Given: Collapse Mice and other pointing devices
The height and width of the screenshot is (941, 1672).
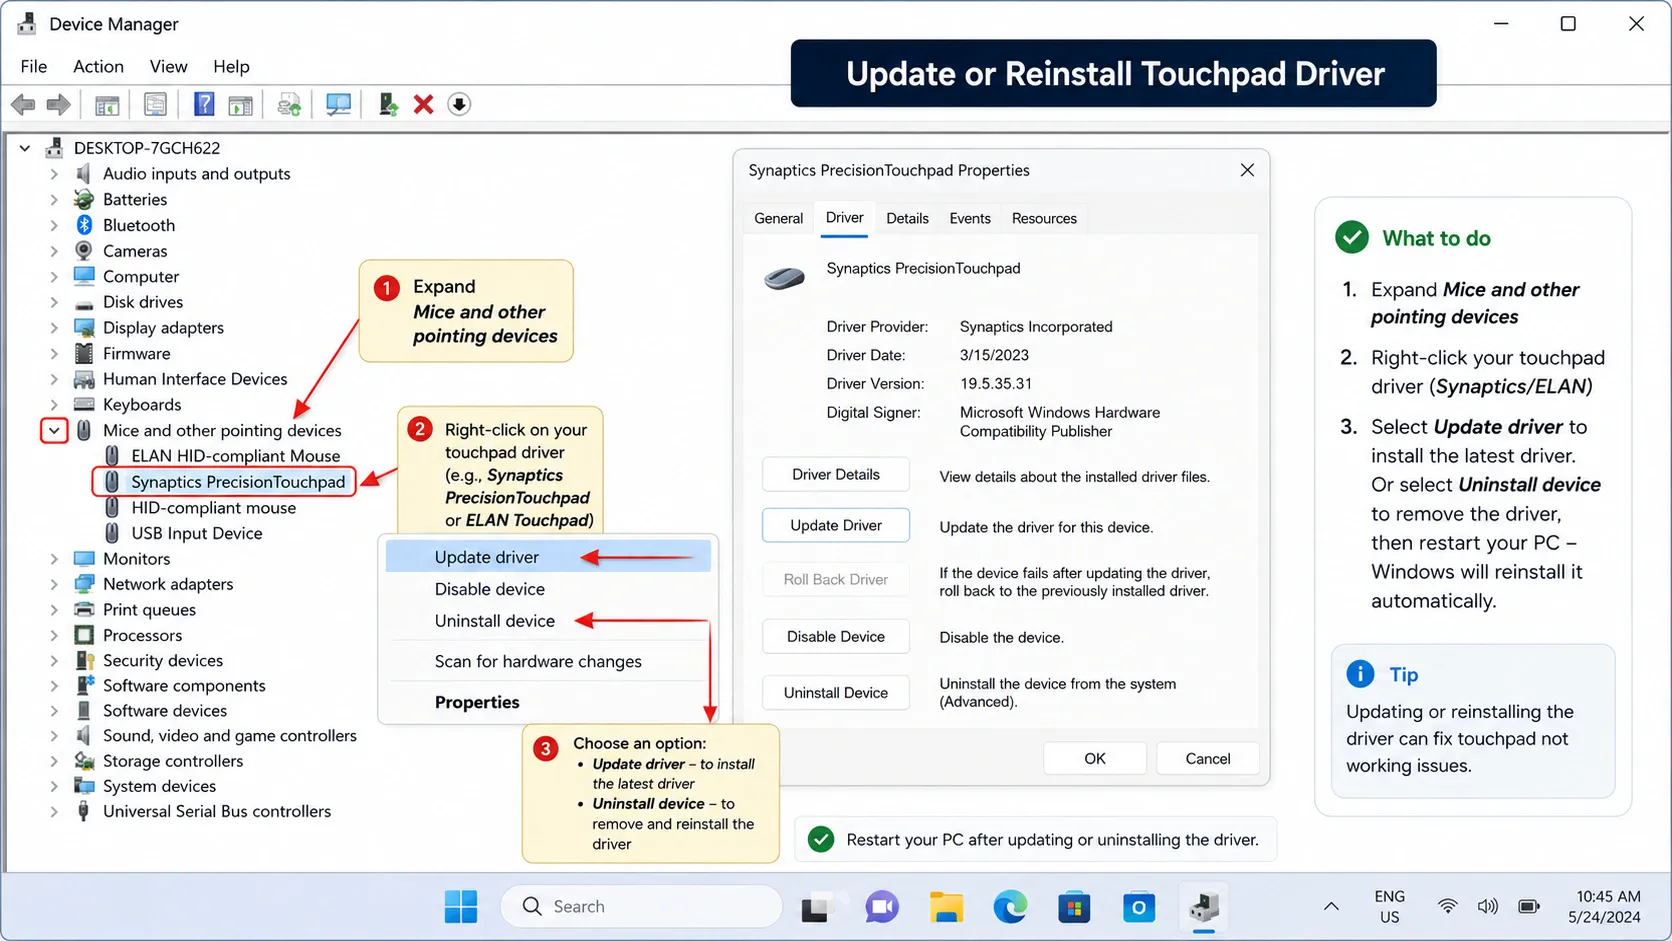Looking at the screenshot, I should [x=54, y=431].
